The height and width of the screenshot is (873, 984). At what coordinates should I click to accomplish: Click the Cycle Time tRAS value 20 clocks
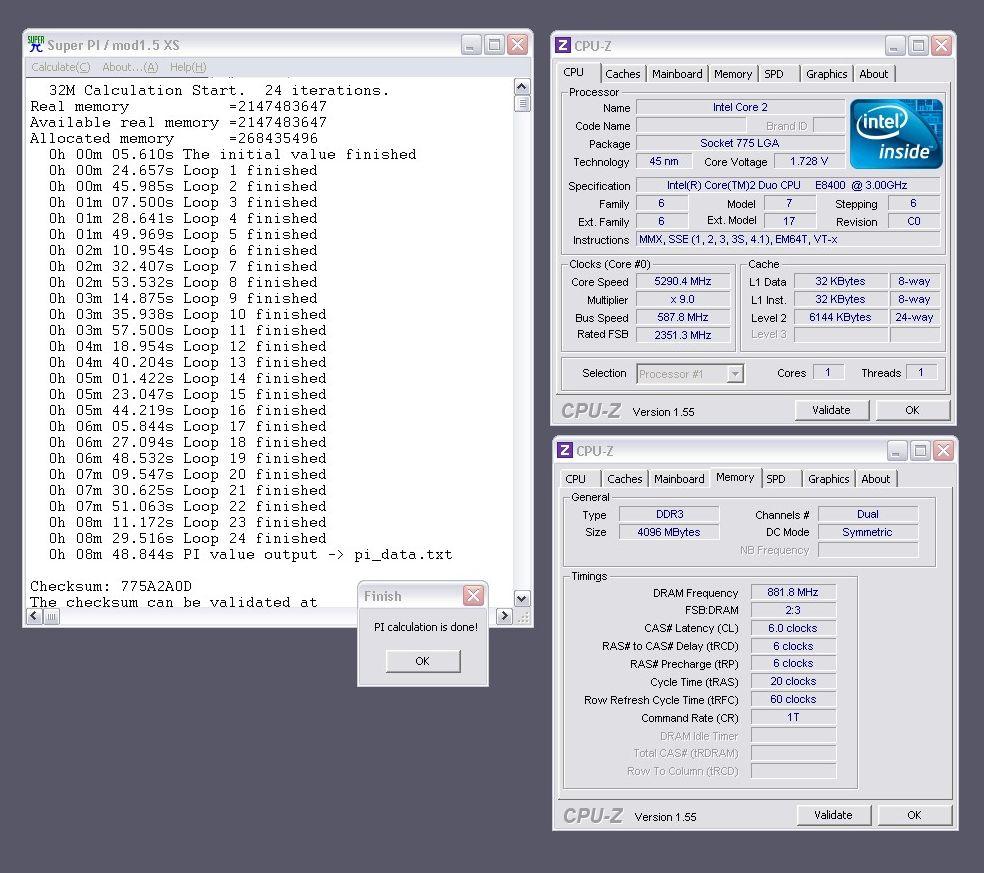793,681
